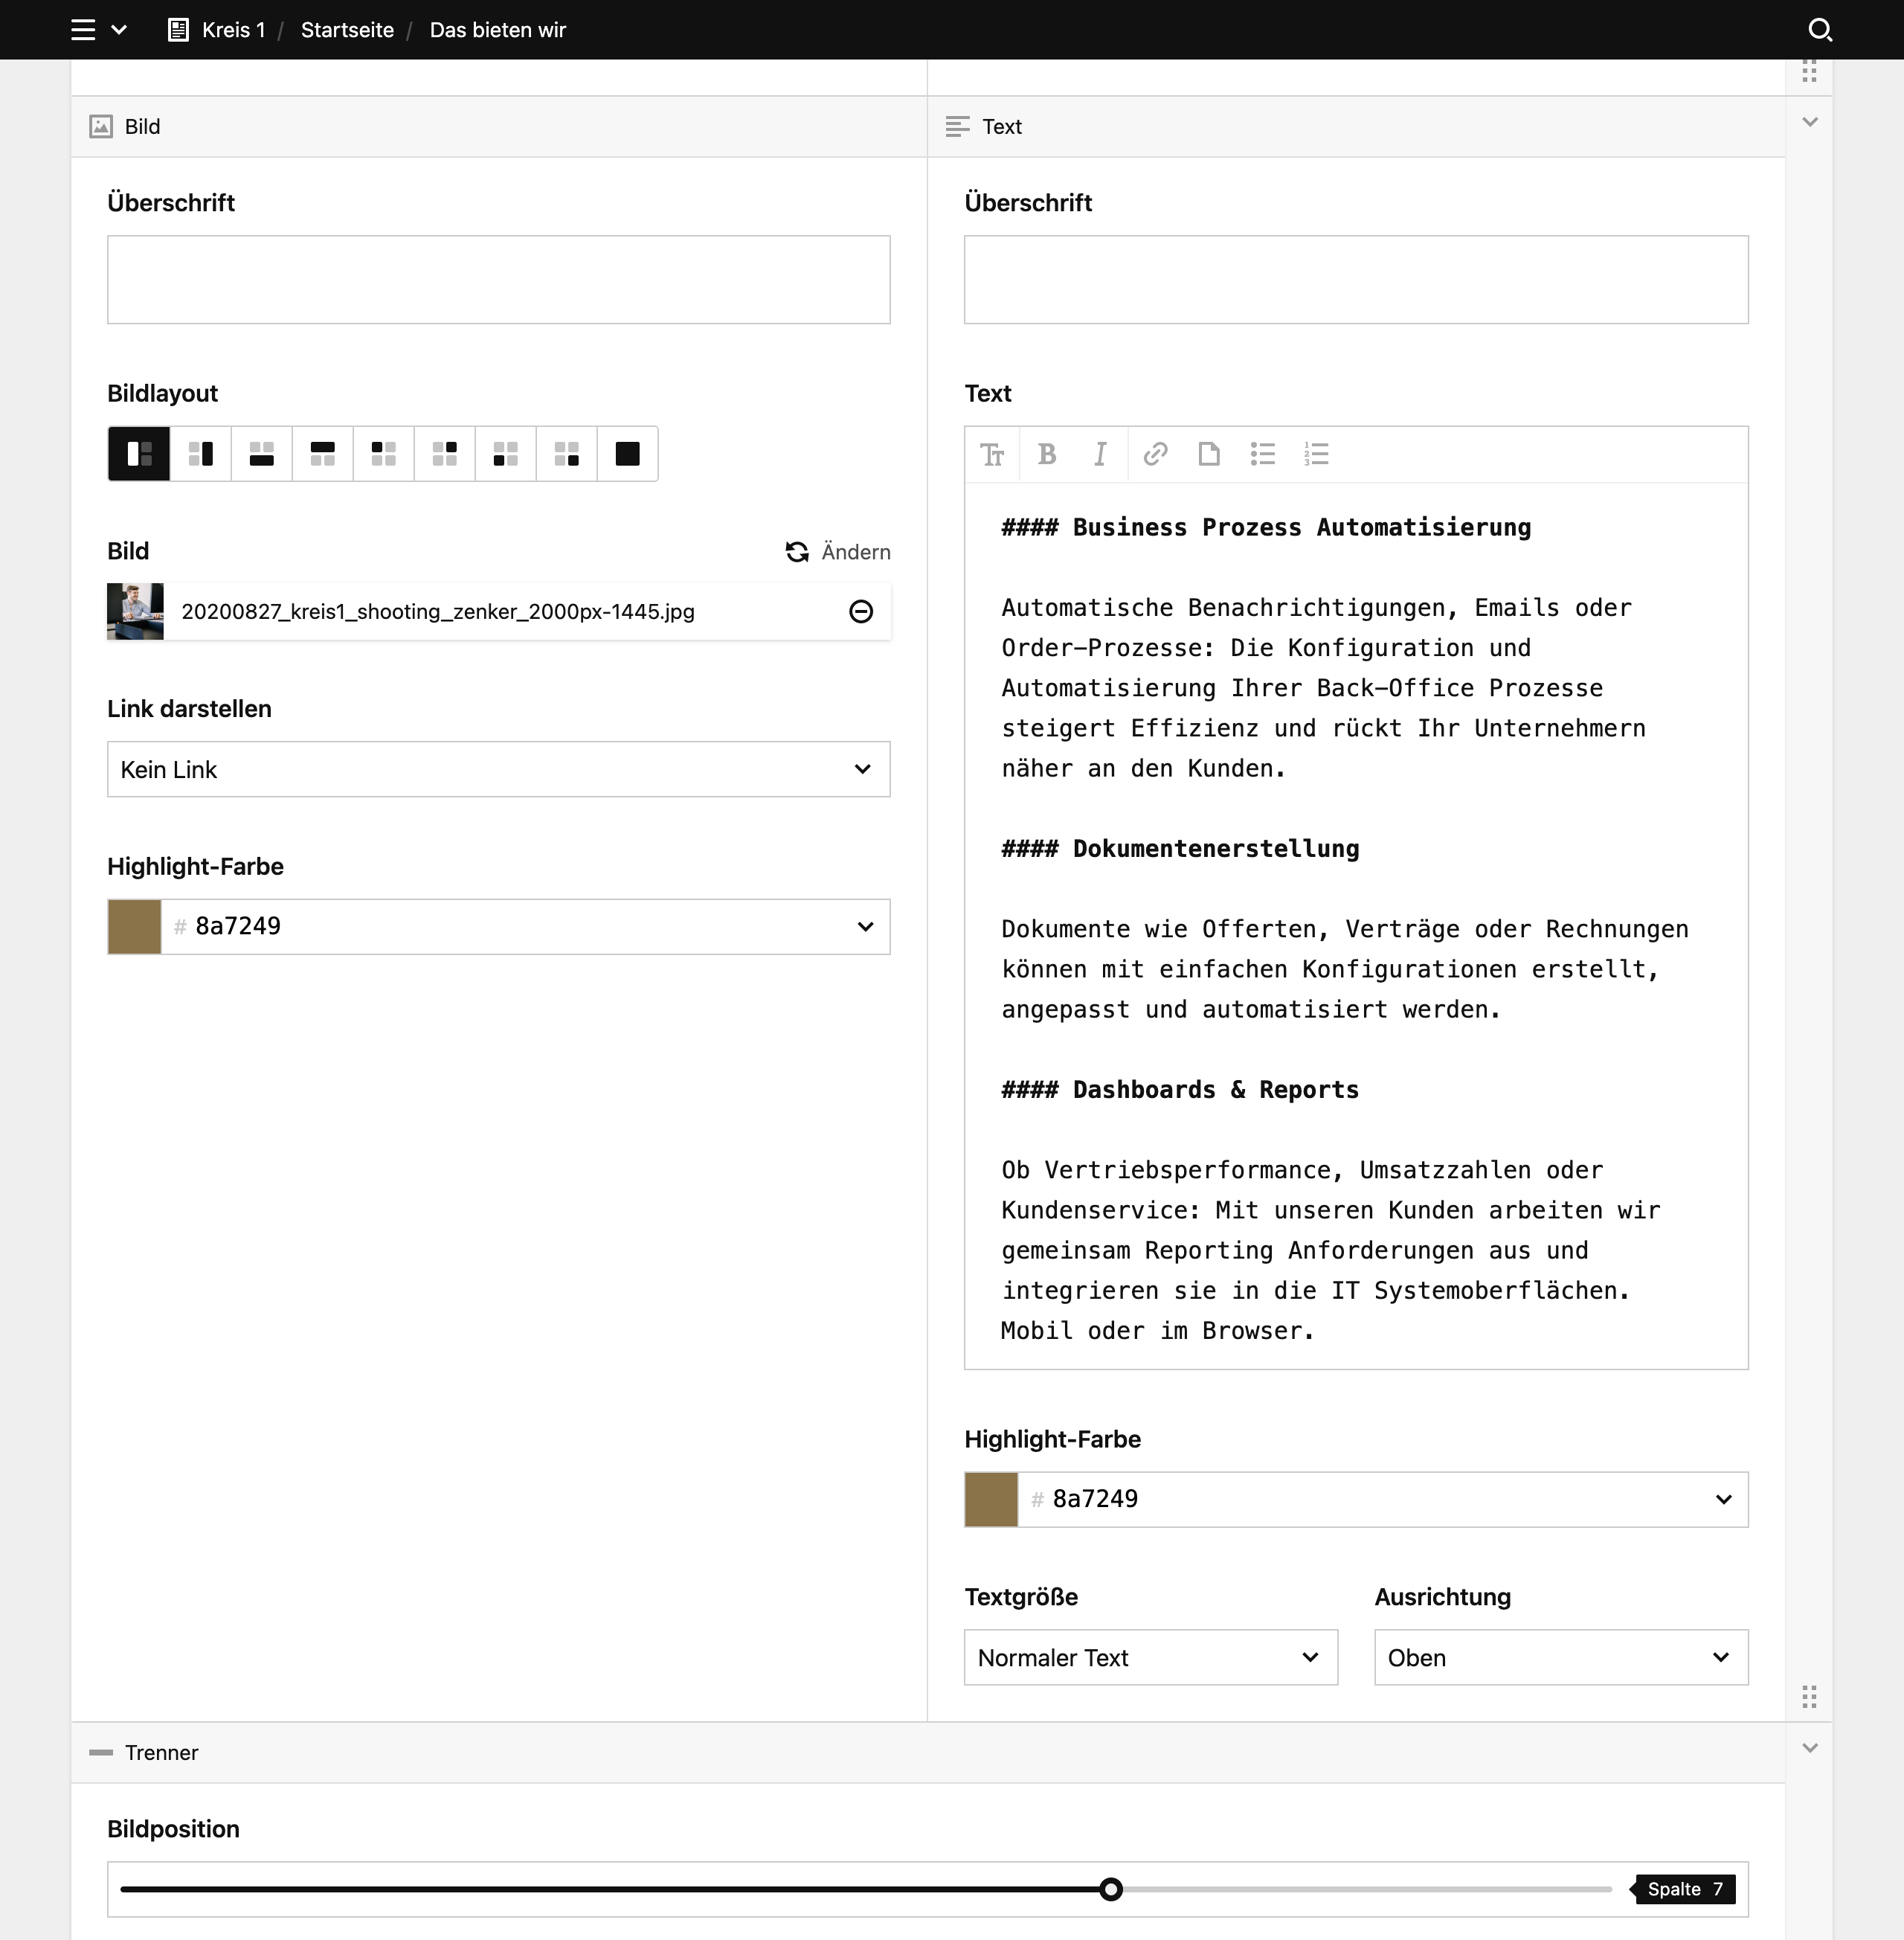Click the image thumbnail in the Bild block
This screenshot has width=1904, height=1940.
[x=135, y=611]
